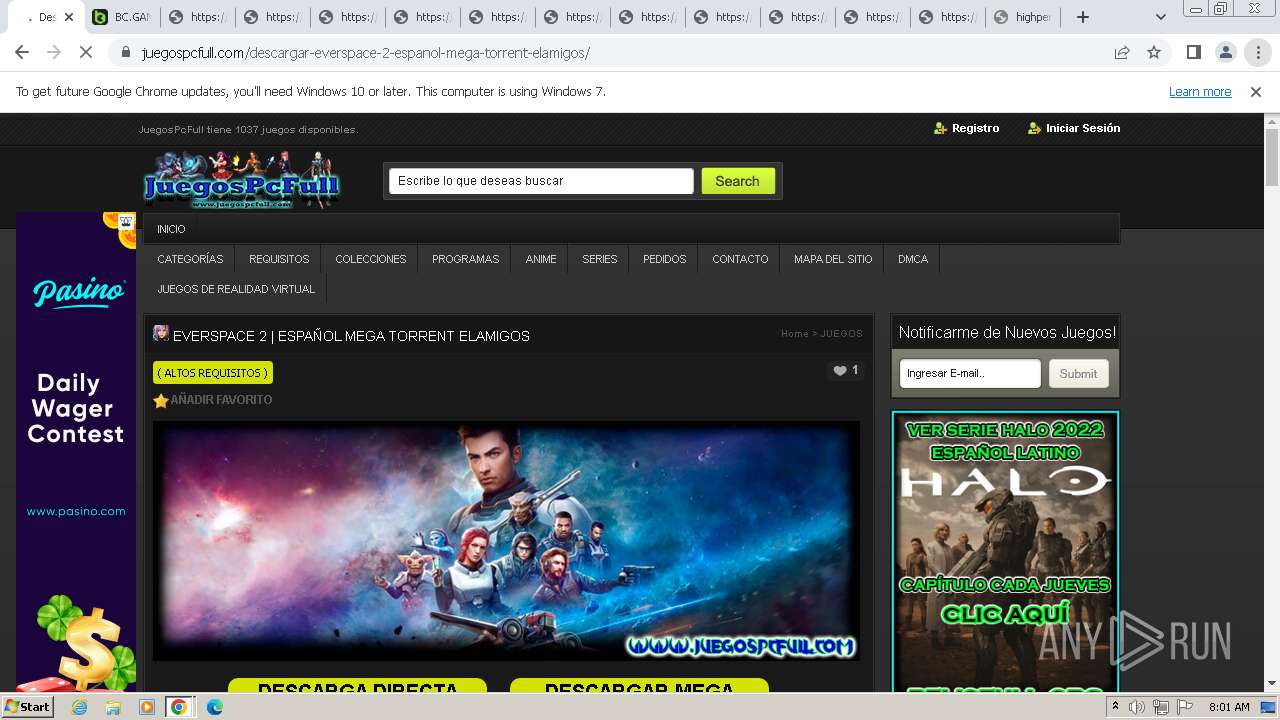
Task: Click DESCARGAR MEGA button
Action: tap(639, 687)
